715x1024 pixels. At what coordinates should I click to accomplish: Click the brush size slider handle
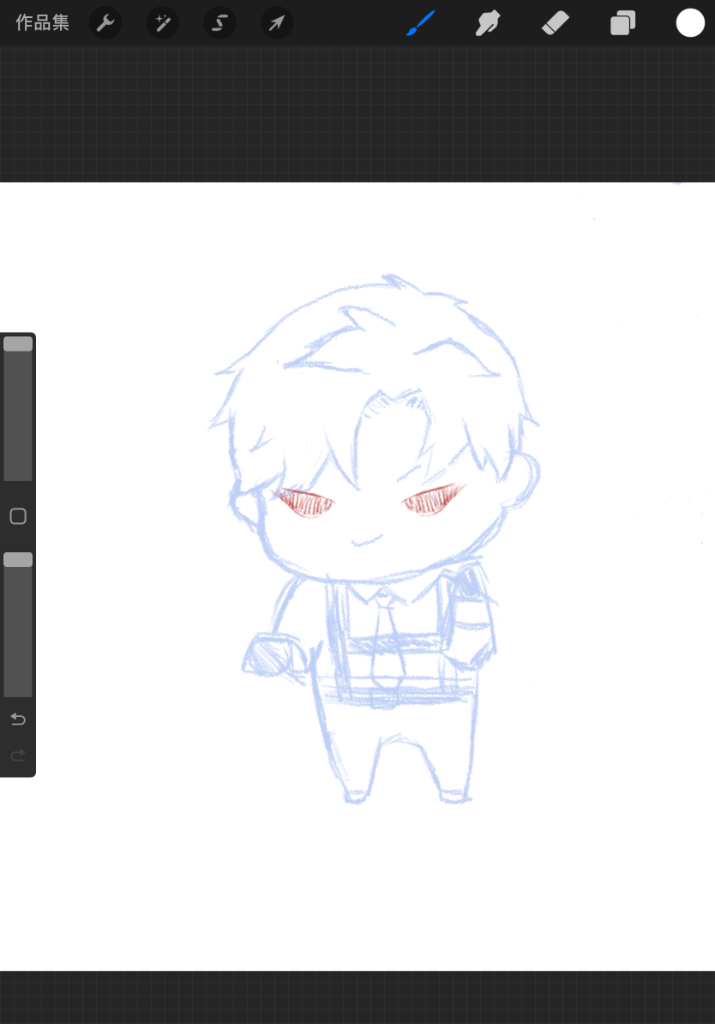tap(18, 344)
